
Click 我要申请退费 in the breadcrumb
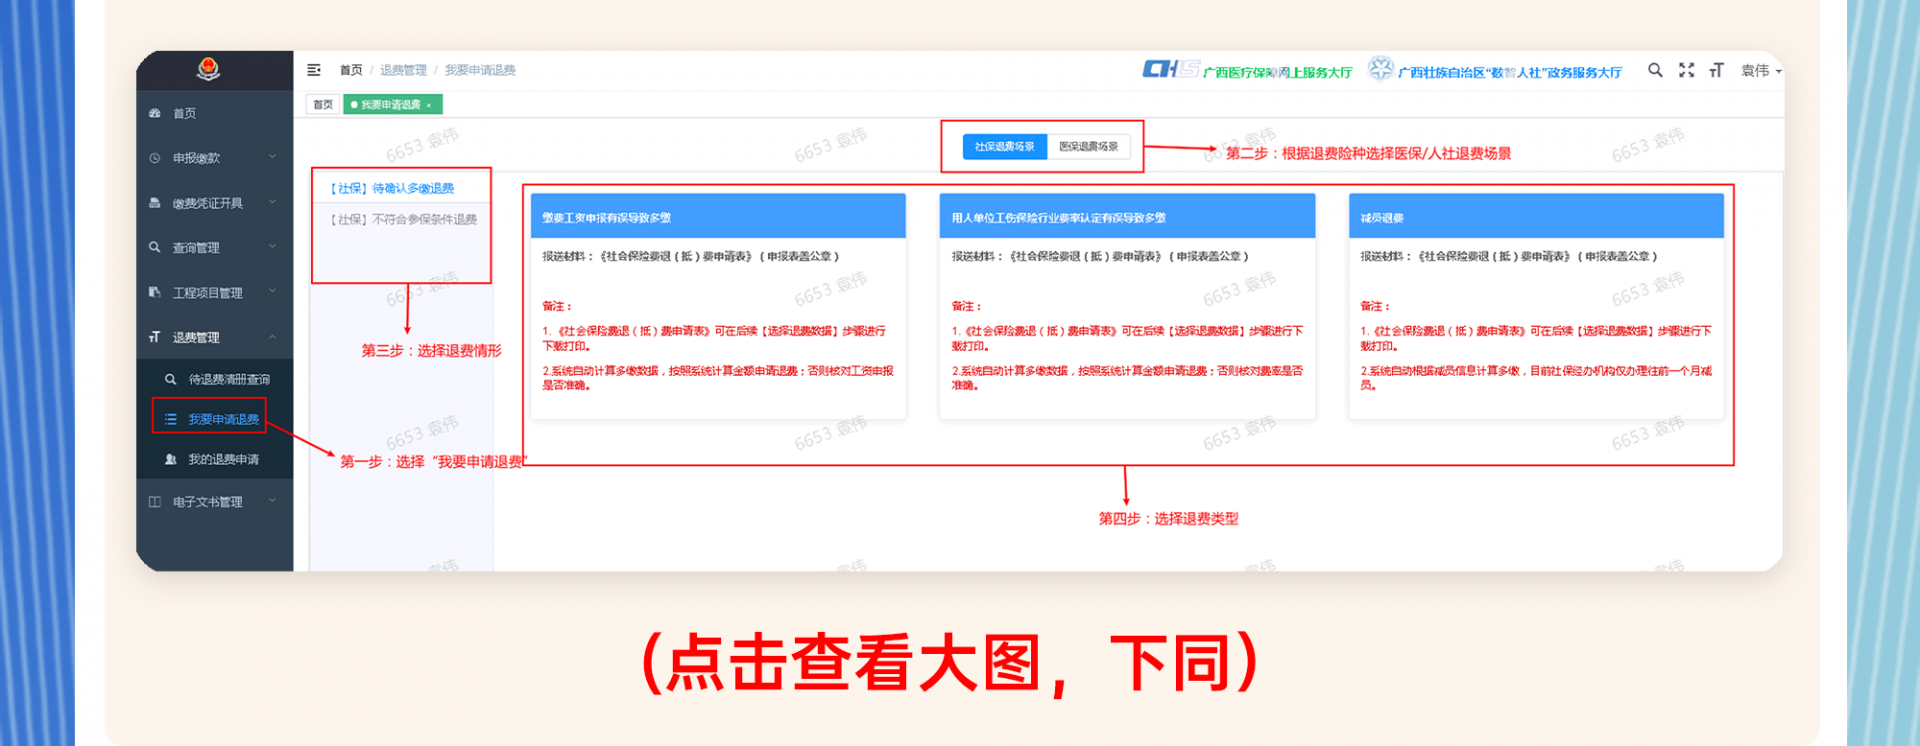coord(480,70)
